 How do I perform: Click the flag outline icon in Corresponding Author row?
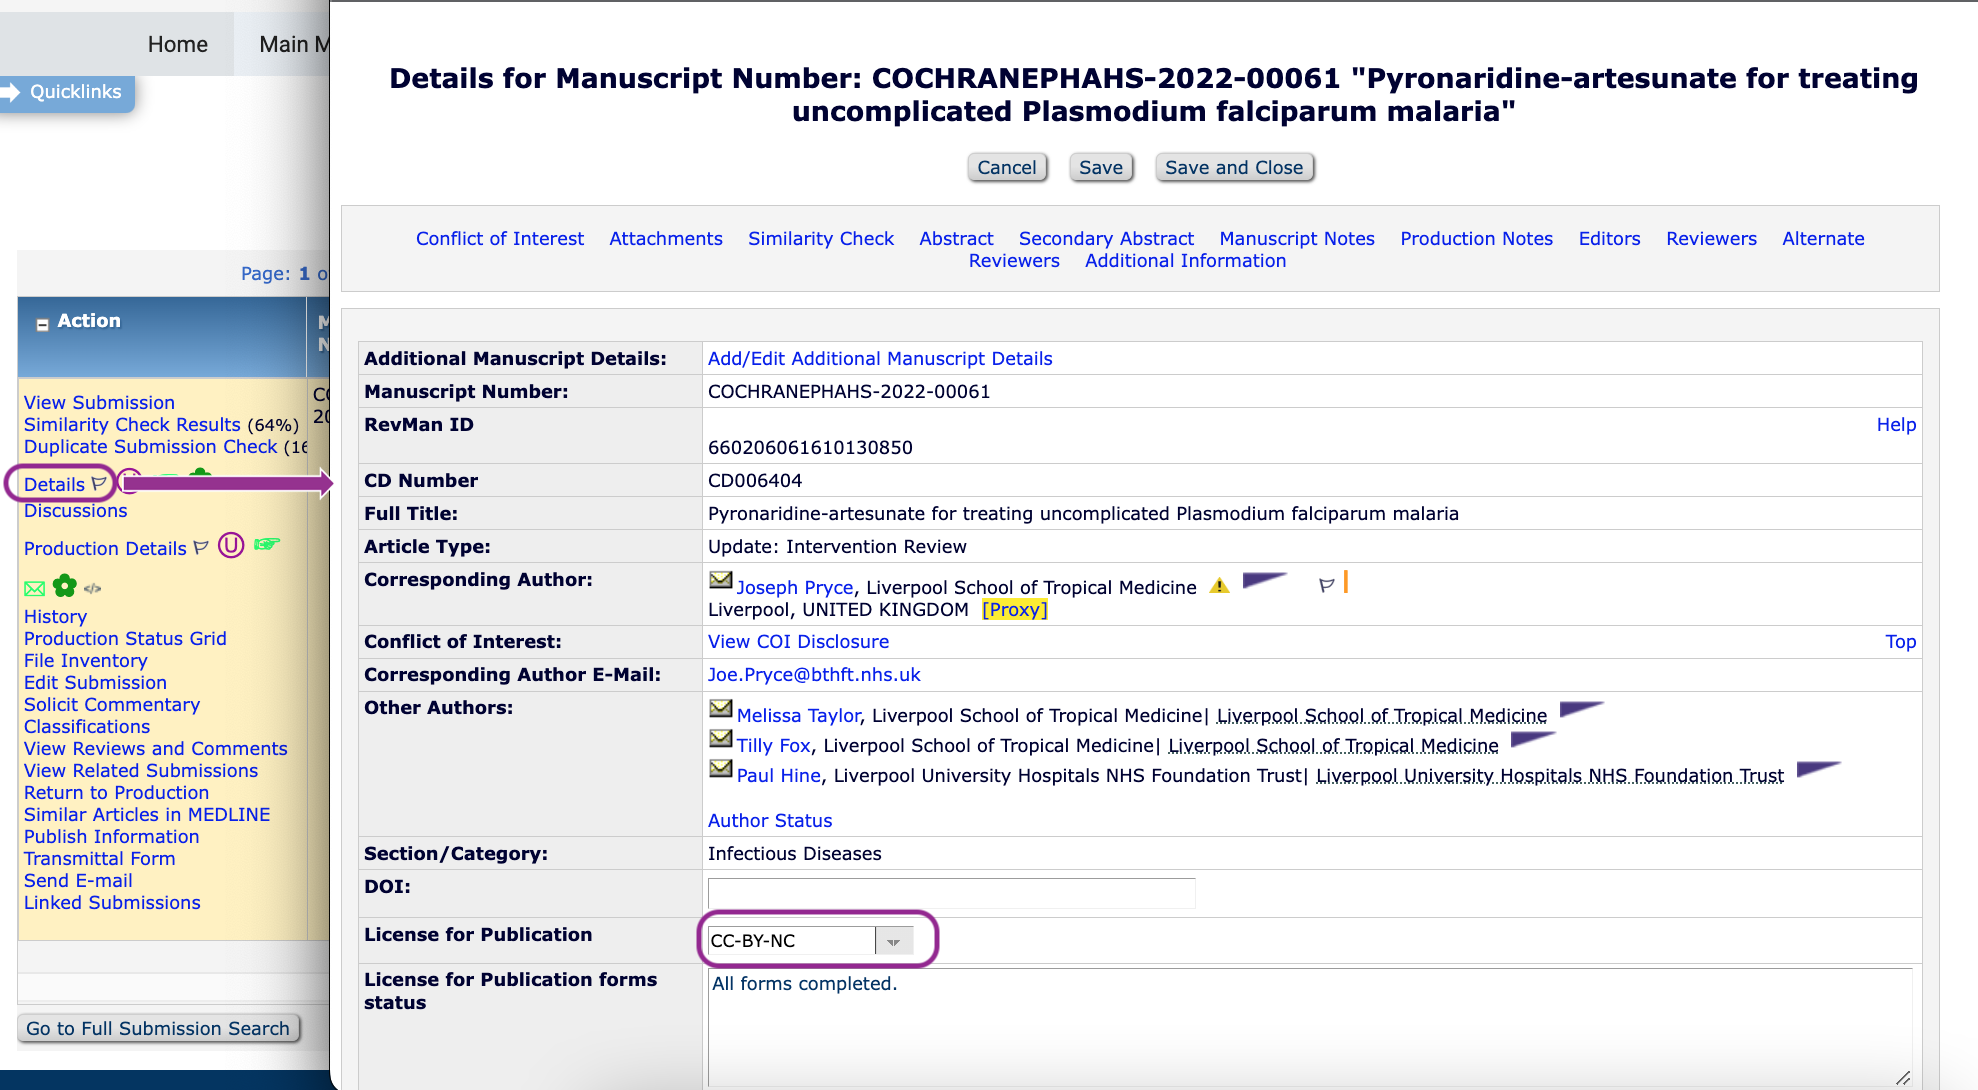click(1326, 586)
